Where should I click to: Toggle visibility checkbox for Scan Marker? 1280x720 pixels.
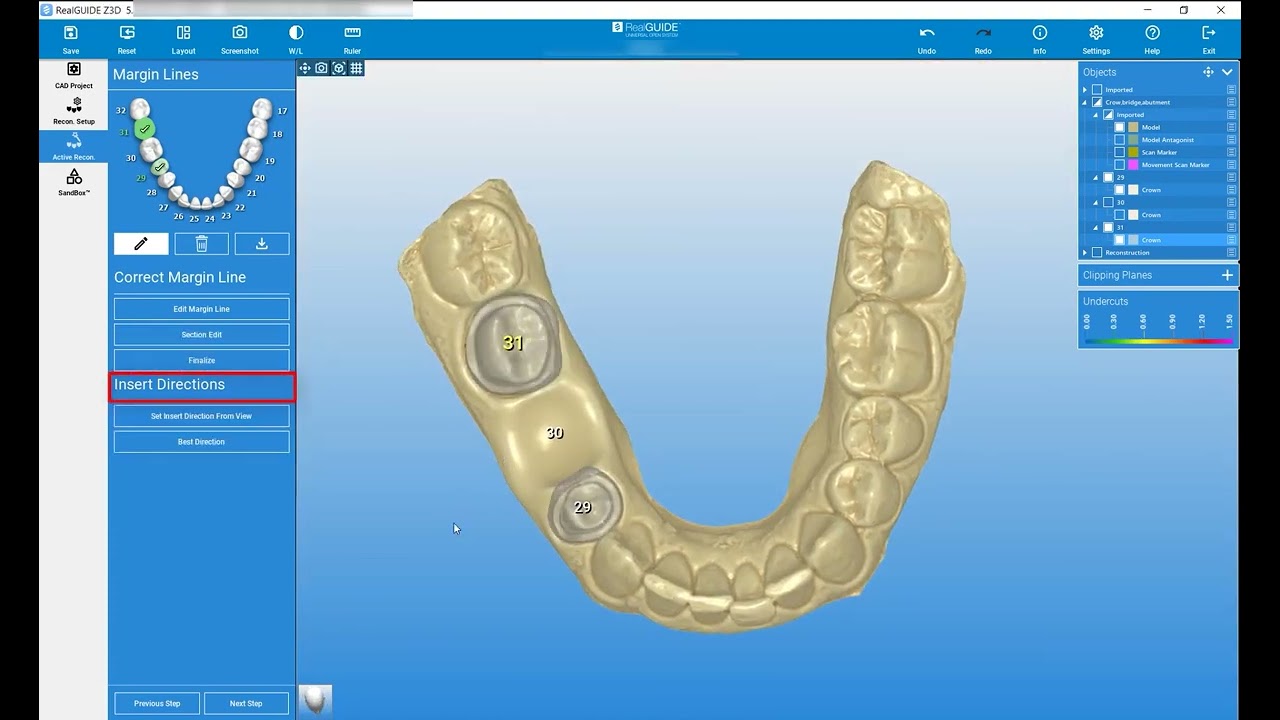(1120, 152)
